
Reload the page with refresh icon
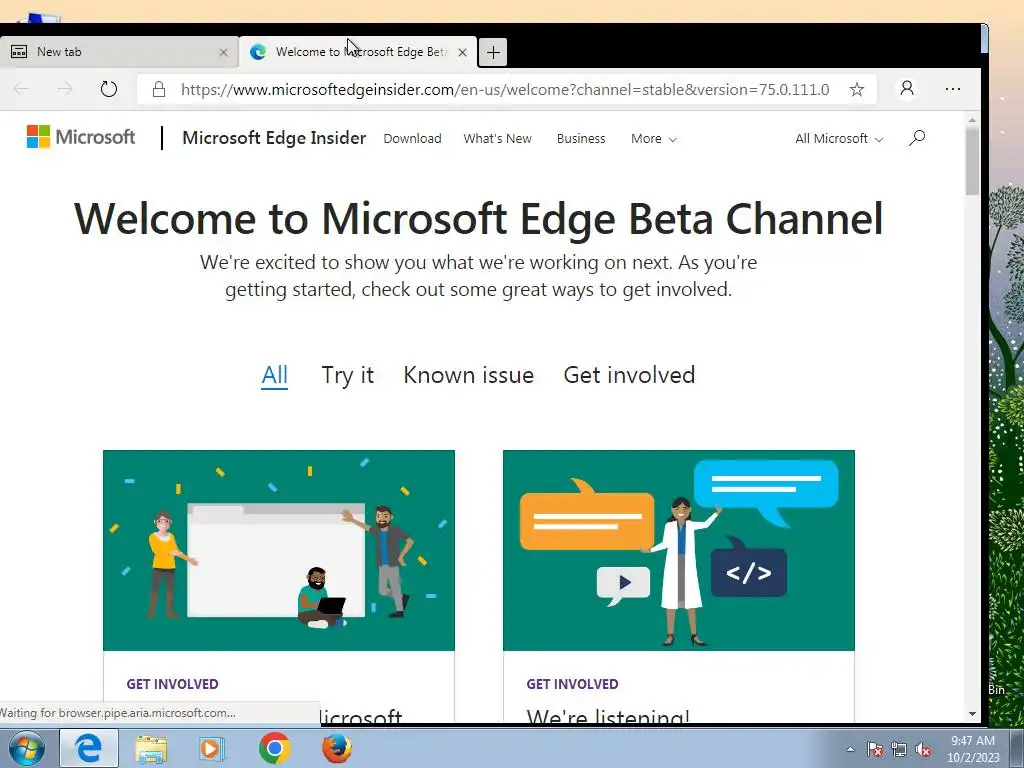108,89
